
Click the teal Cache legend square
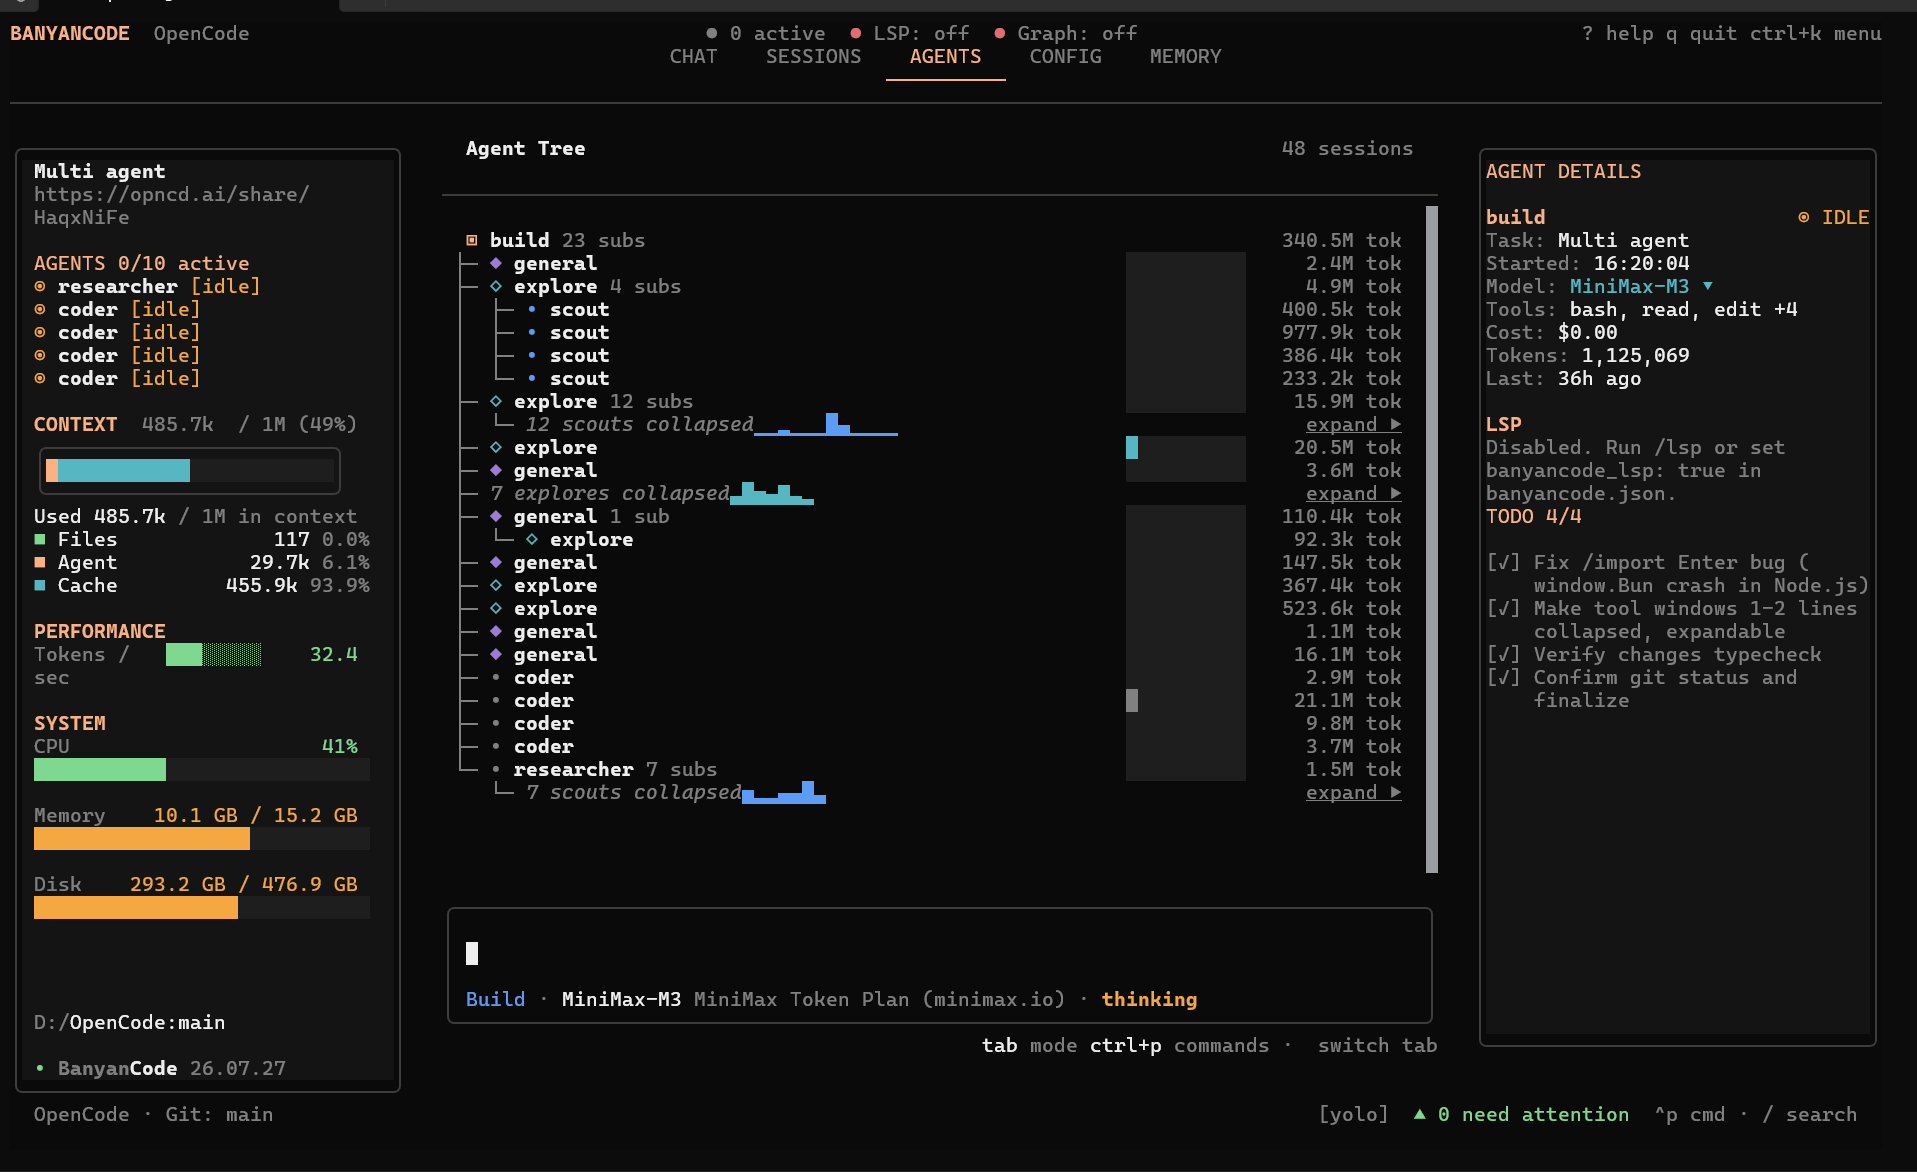40,585
